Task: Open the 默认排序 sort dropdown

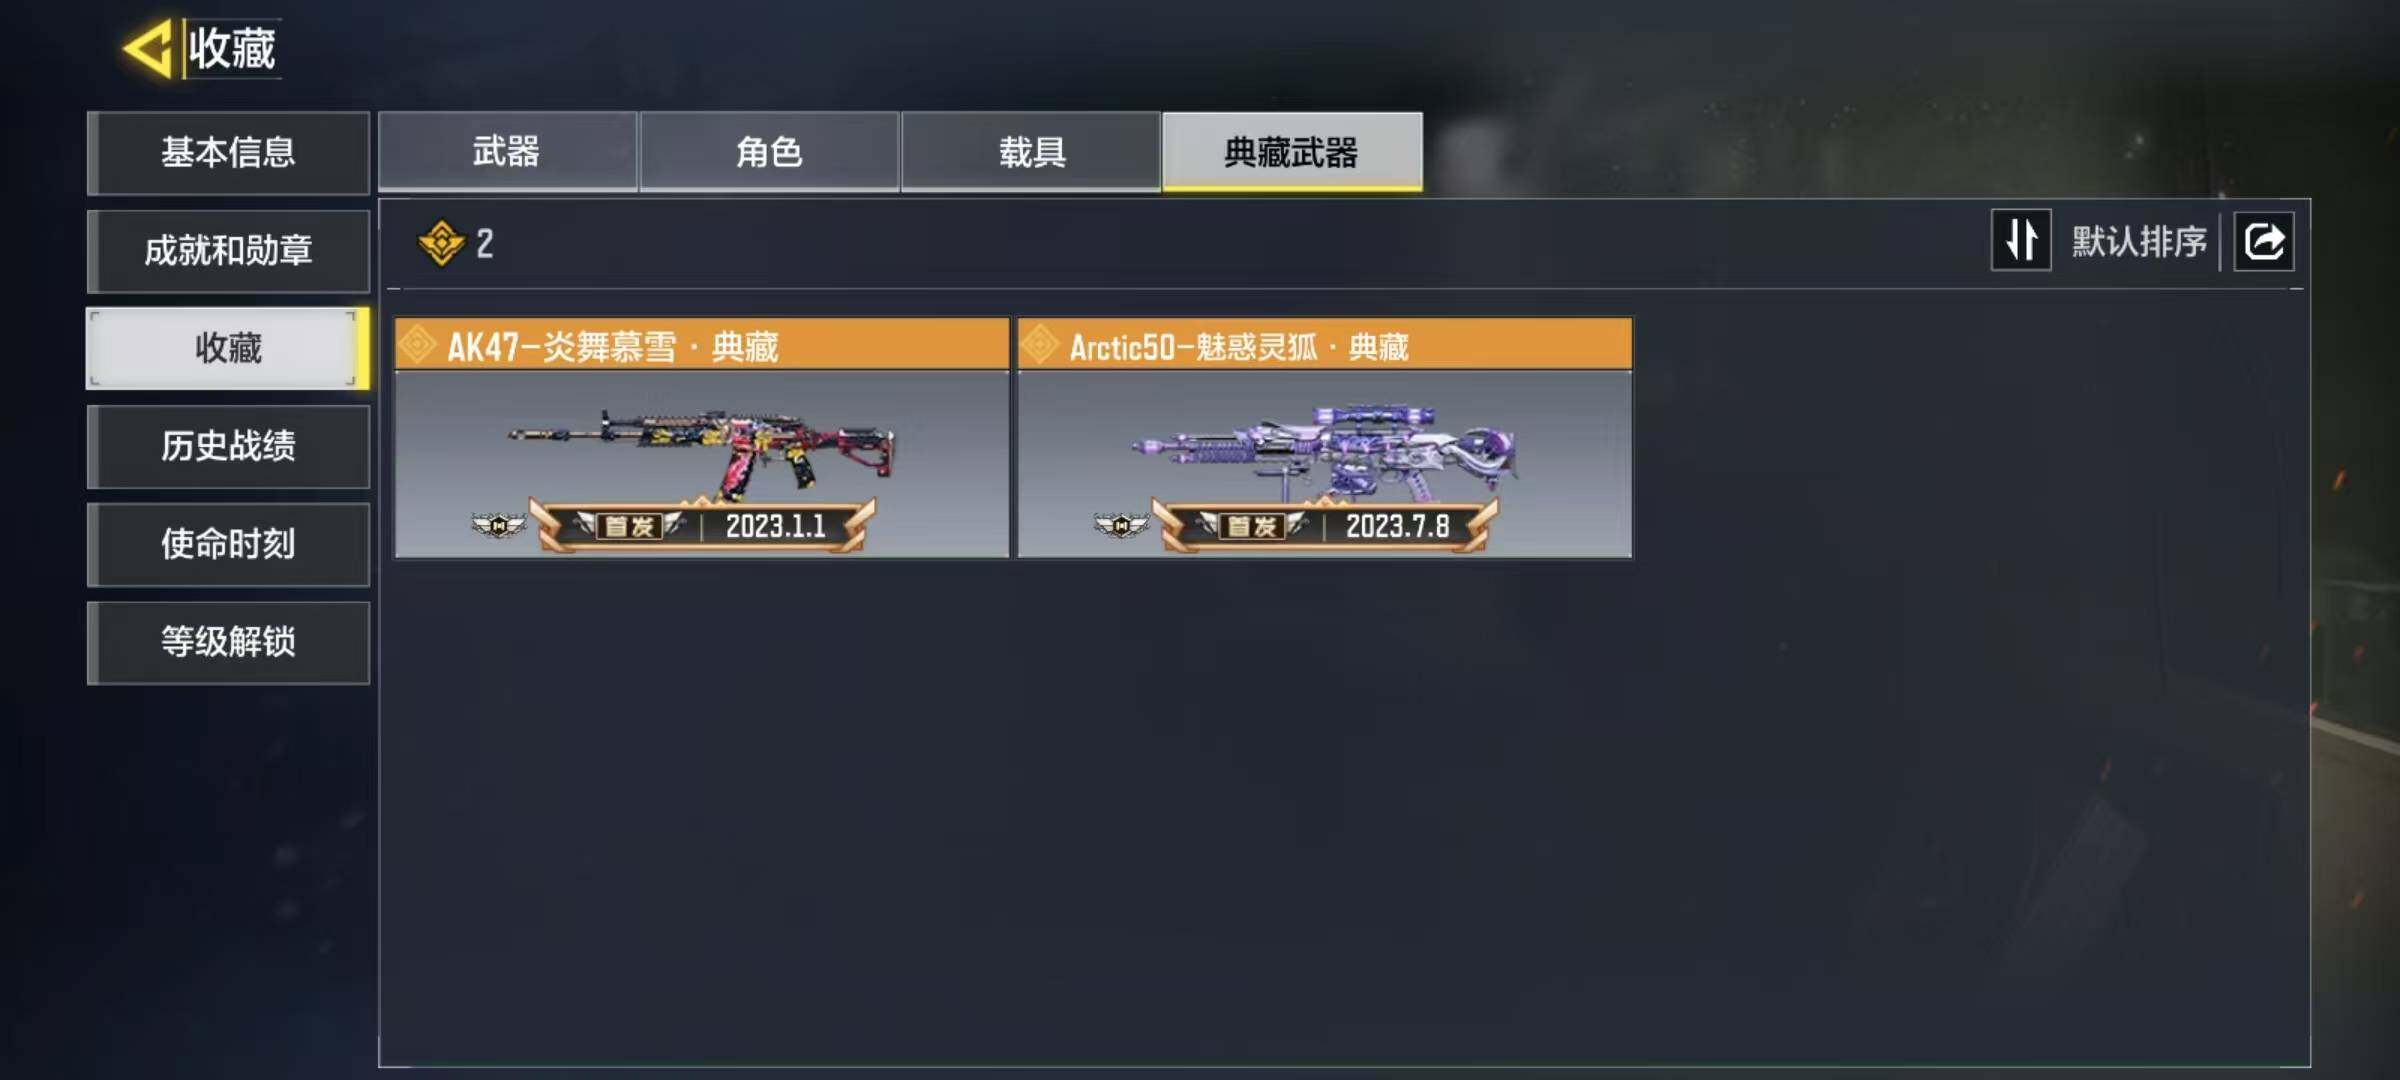Action: pyautogui.click(x=2139, y=241)
